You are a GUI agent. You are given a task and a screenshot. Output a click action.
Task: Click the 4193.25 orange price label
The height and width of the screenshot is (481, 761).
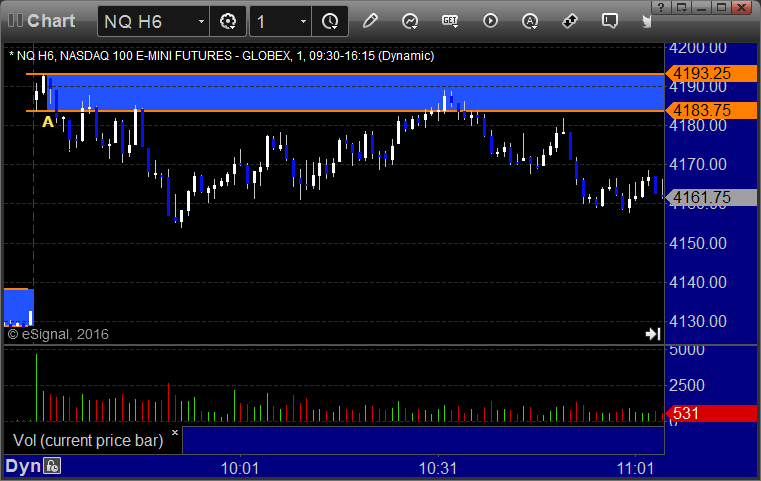(711, 73)
